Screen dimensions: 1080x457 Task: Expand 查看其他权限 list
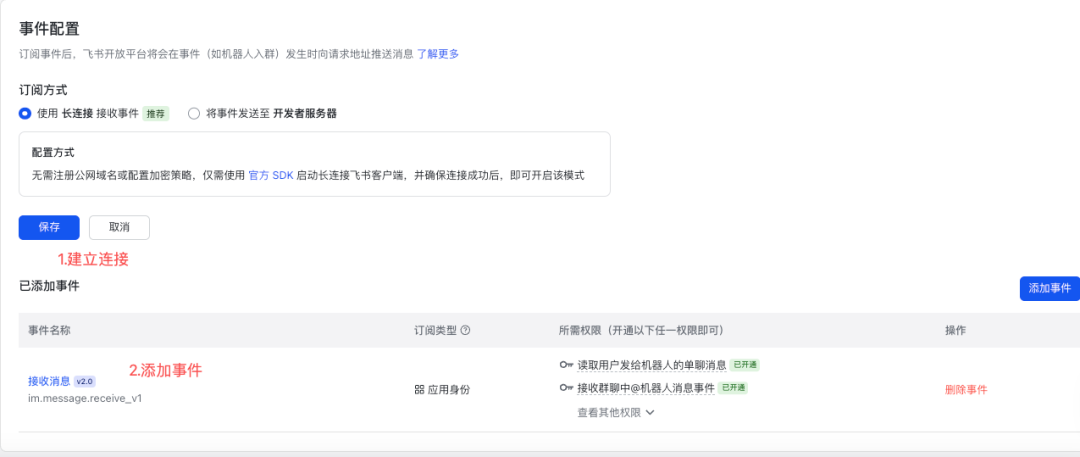[610, 412]
